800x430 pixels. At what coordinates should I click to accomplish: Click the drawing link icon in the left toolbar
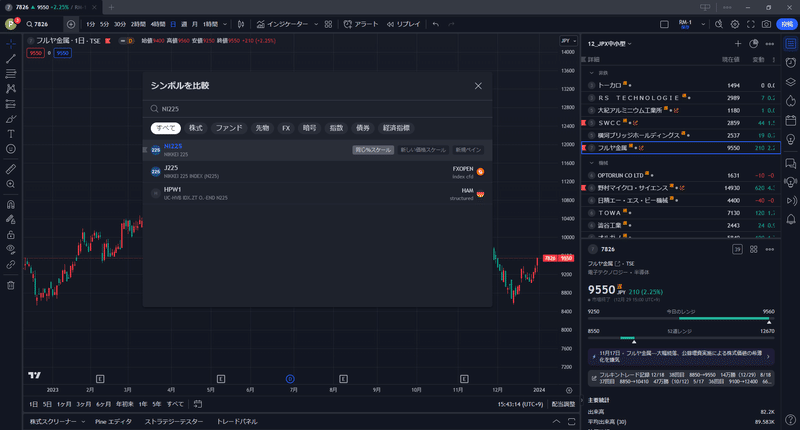coord(11,265)
